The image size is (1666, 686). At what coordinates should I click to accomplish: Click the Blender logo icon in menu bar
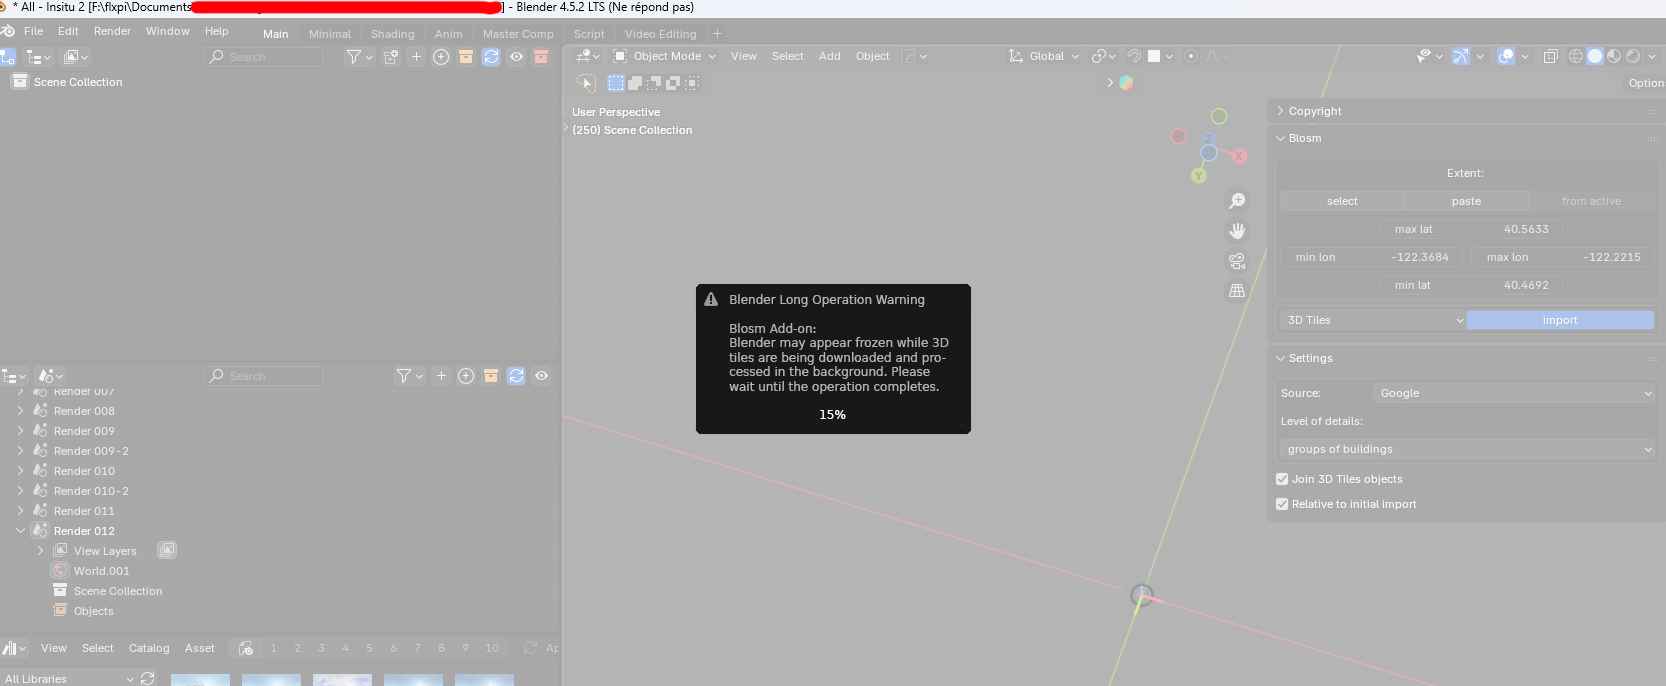click(8, 31)
